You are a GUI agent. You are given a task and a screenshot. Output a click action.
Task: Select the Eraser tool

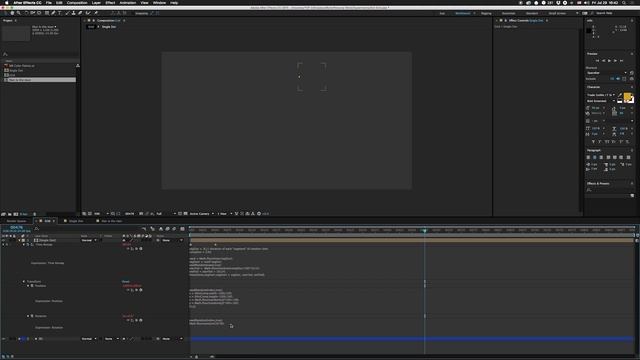click(80, 13)
